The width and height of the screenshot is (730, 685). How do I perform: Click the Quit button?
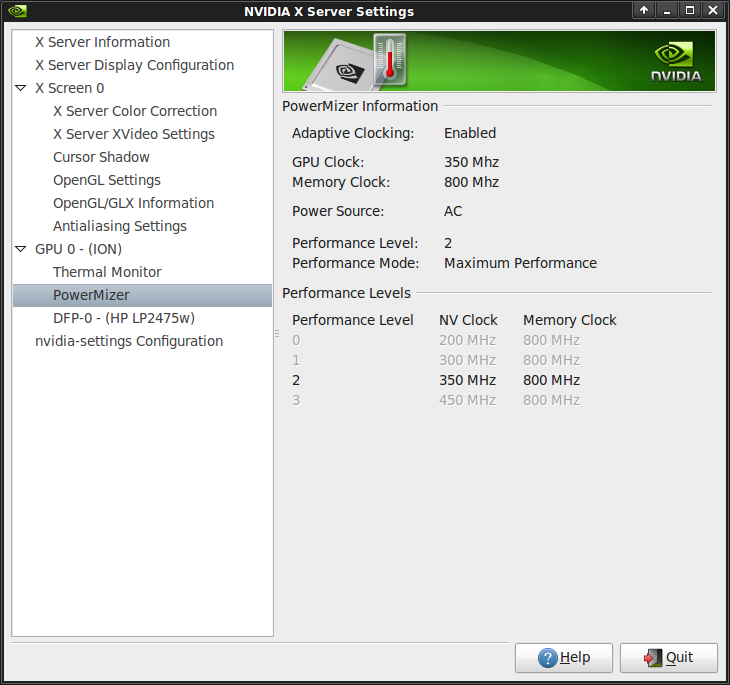point(669,658)
